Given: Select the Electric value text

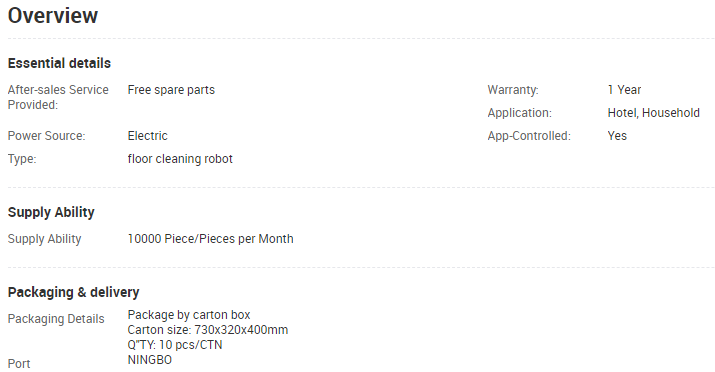Looking at the screenshot, I should pos(147,136).
